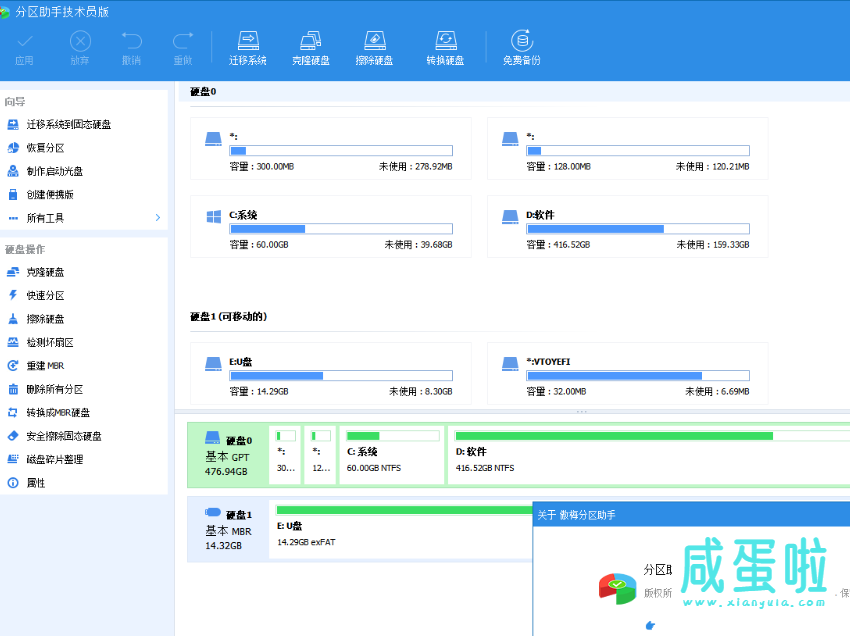
Task: Click the usage bar of C:系统 card
Action: pyautogui.click(x=341, y=229)
